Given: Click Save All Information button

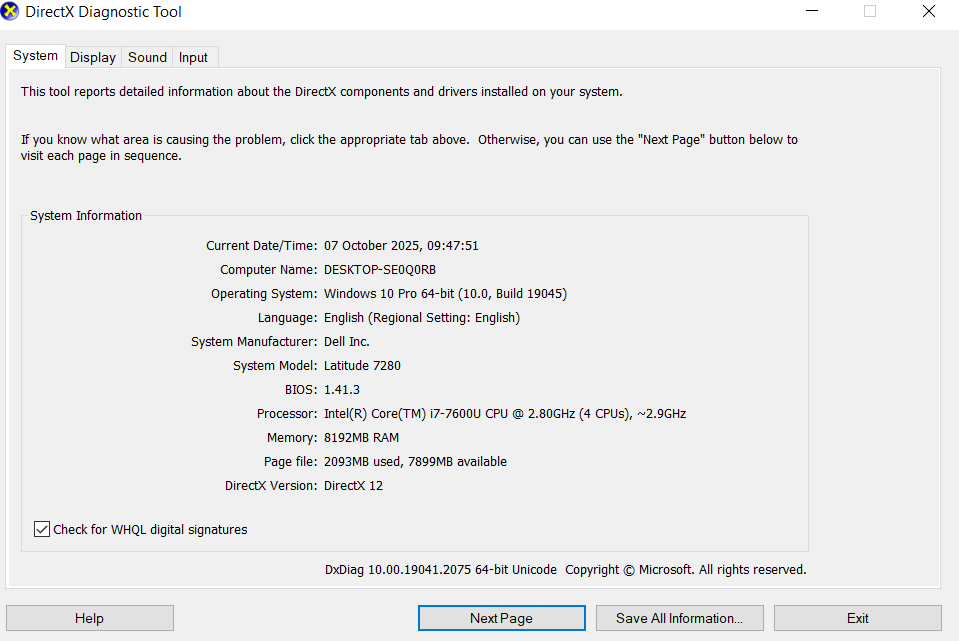Looking at the screenshot, I should [679, 618].
